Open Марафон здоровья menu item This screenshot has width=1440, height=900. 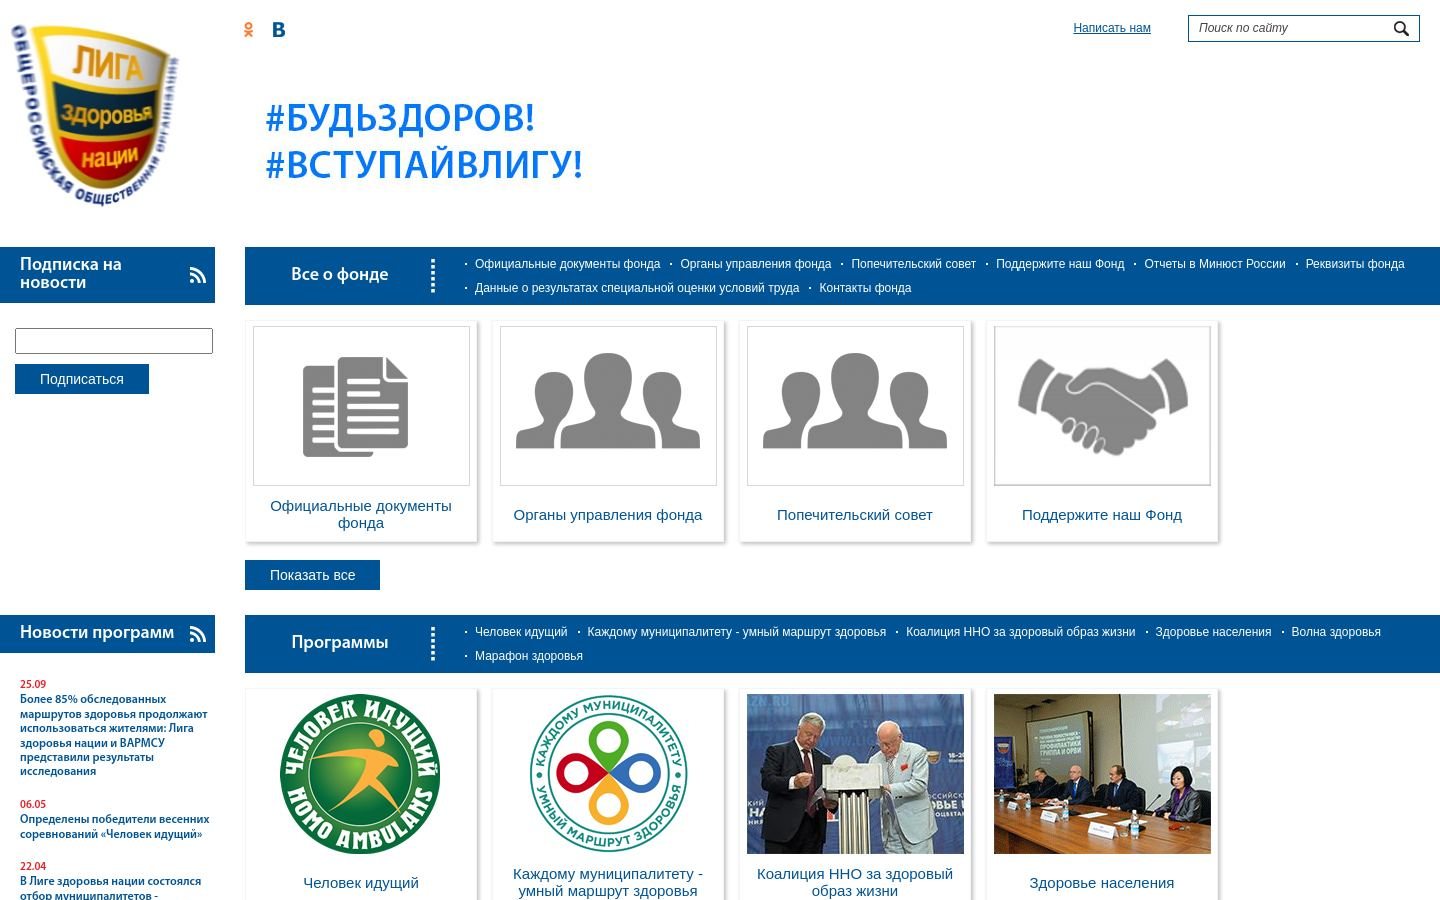pos(528,656)
